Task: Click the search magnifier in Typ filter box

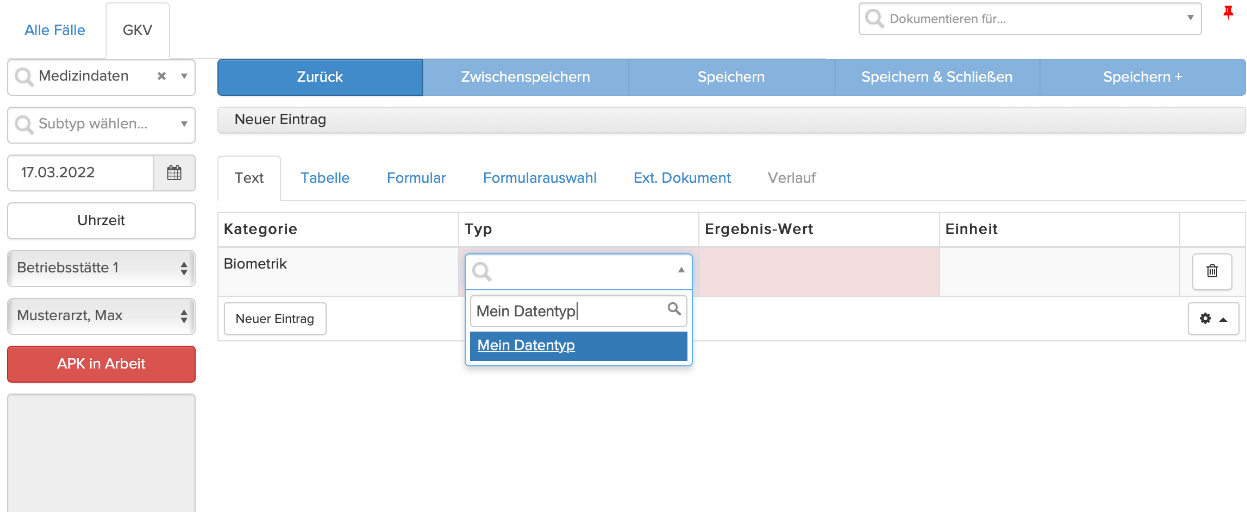Action: 675,310
